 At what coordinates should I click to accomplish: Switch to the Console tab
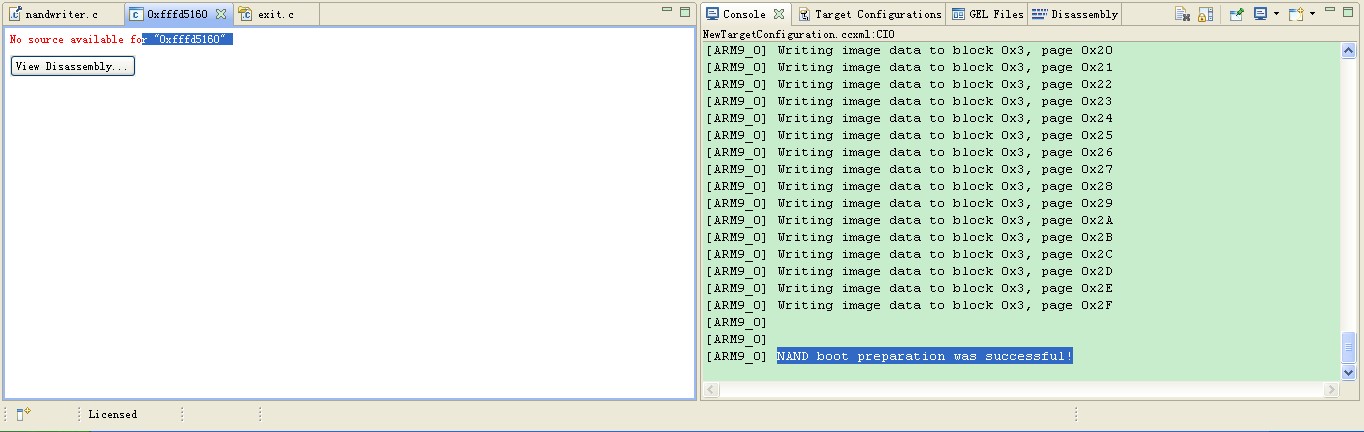tap(744, 14)
